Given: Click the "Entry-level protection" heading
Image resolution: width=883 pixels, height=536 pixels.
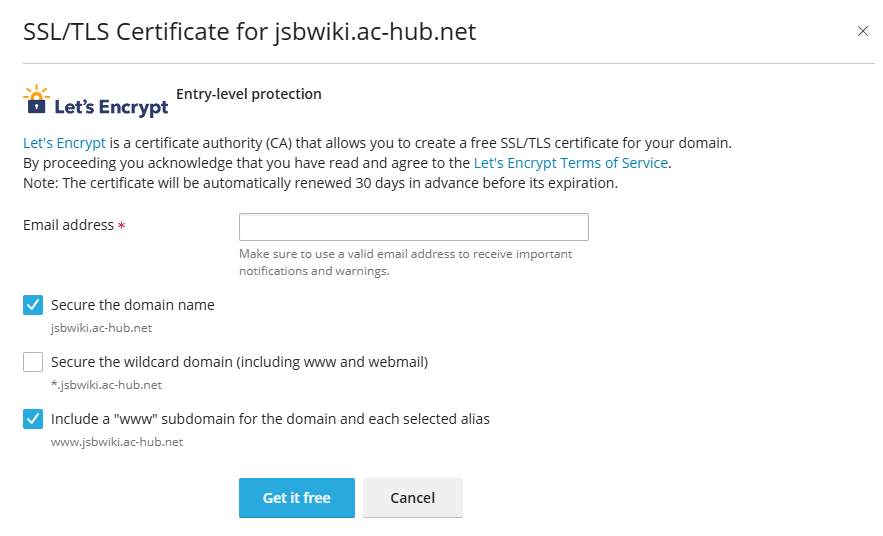Looking at the screenshot, I should coord(249,94).
